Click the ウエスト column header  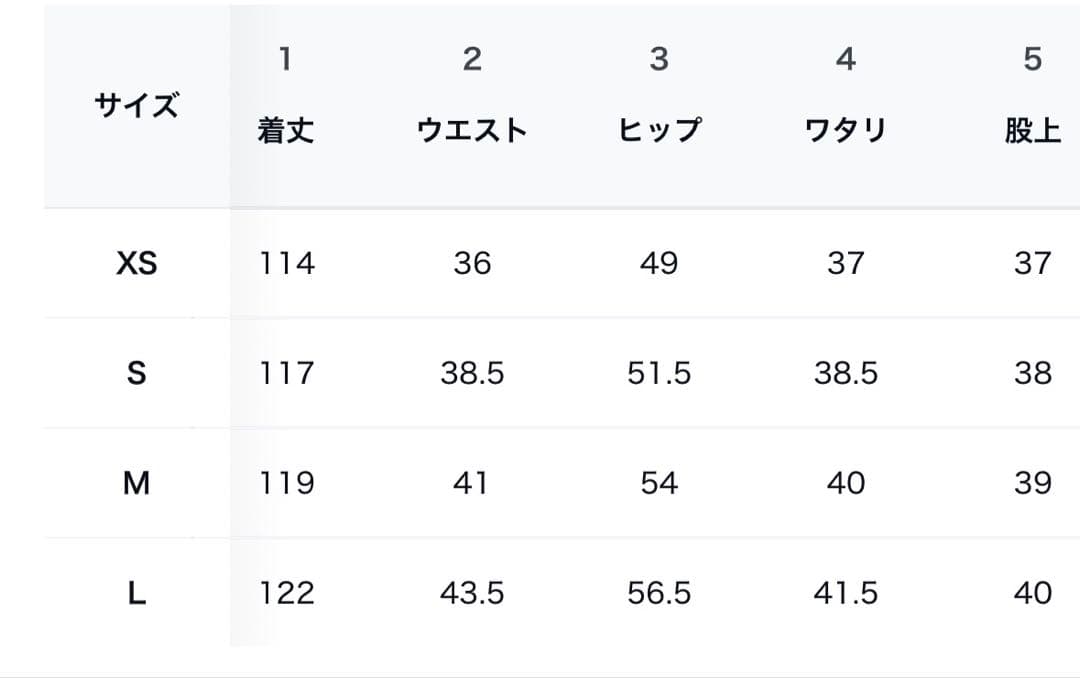472,131
